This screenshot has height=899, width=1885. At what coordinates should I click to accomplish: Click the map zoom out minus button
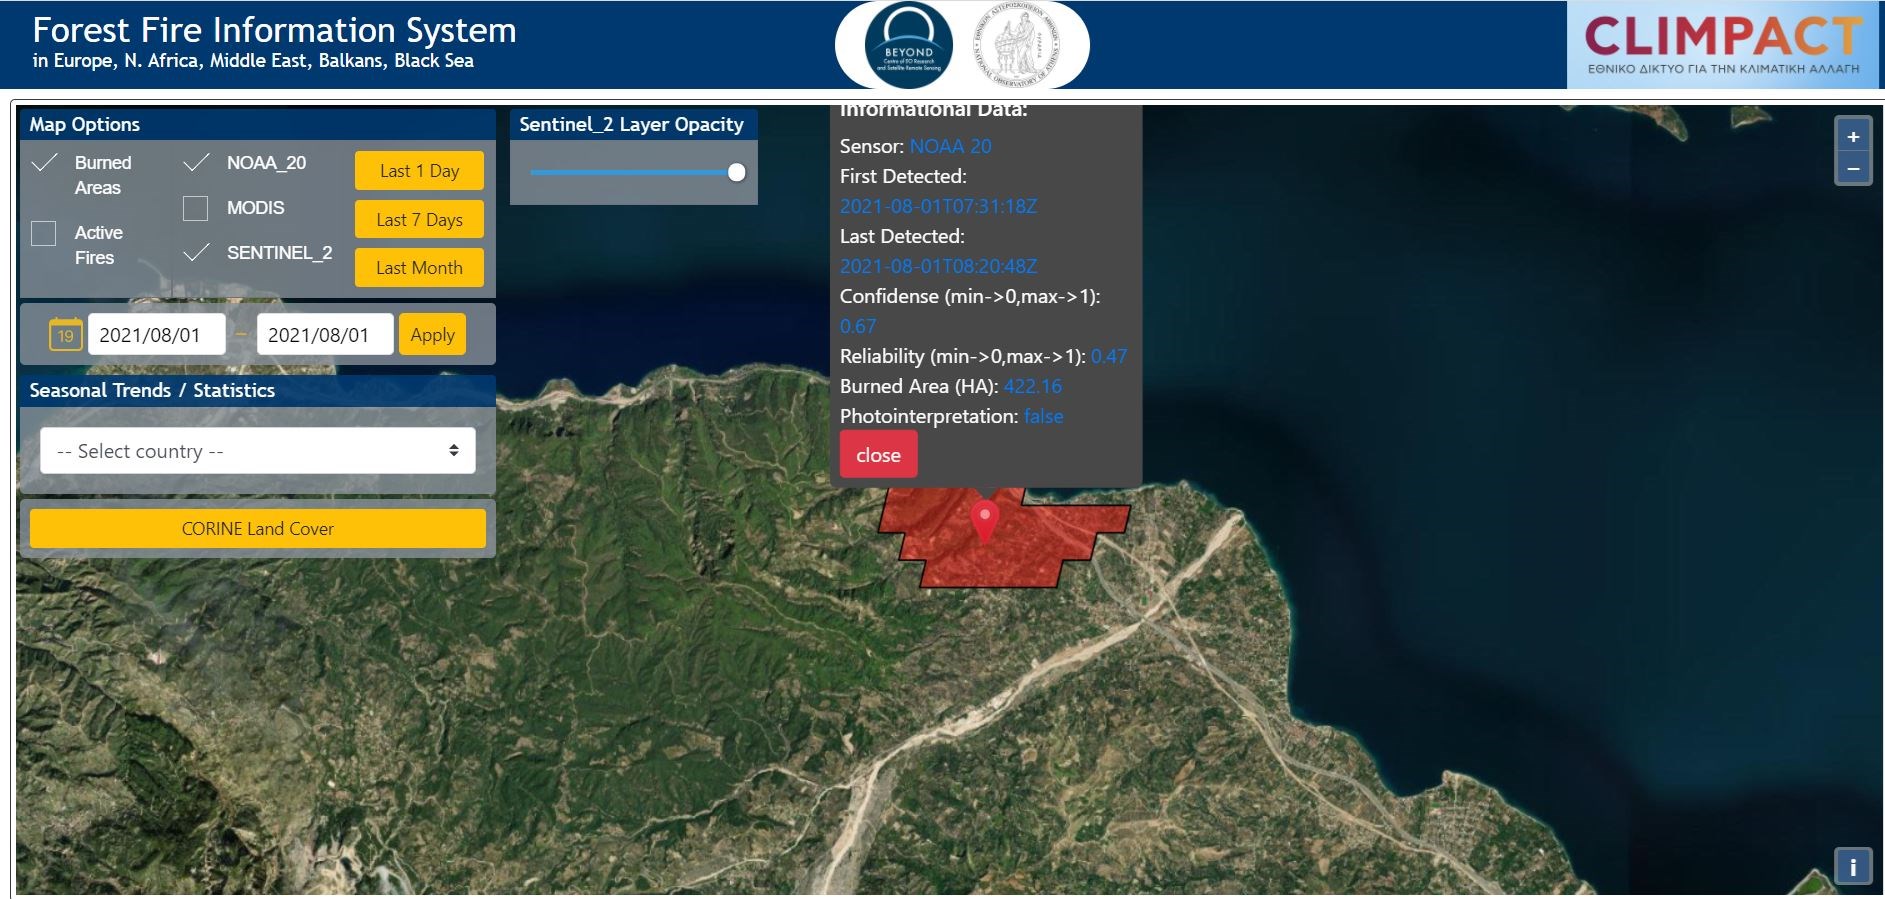(1852, 169)
